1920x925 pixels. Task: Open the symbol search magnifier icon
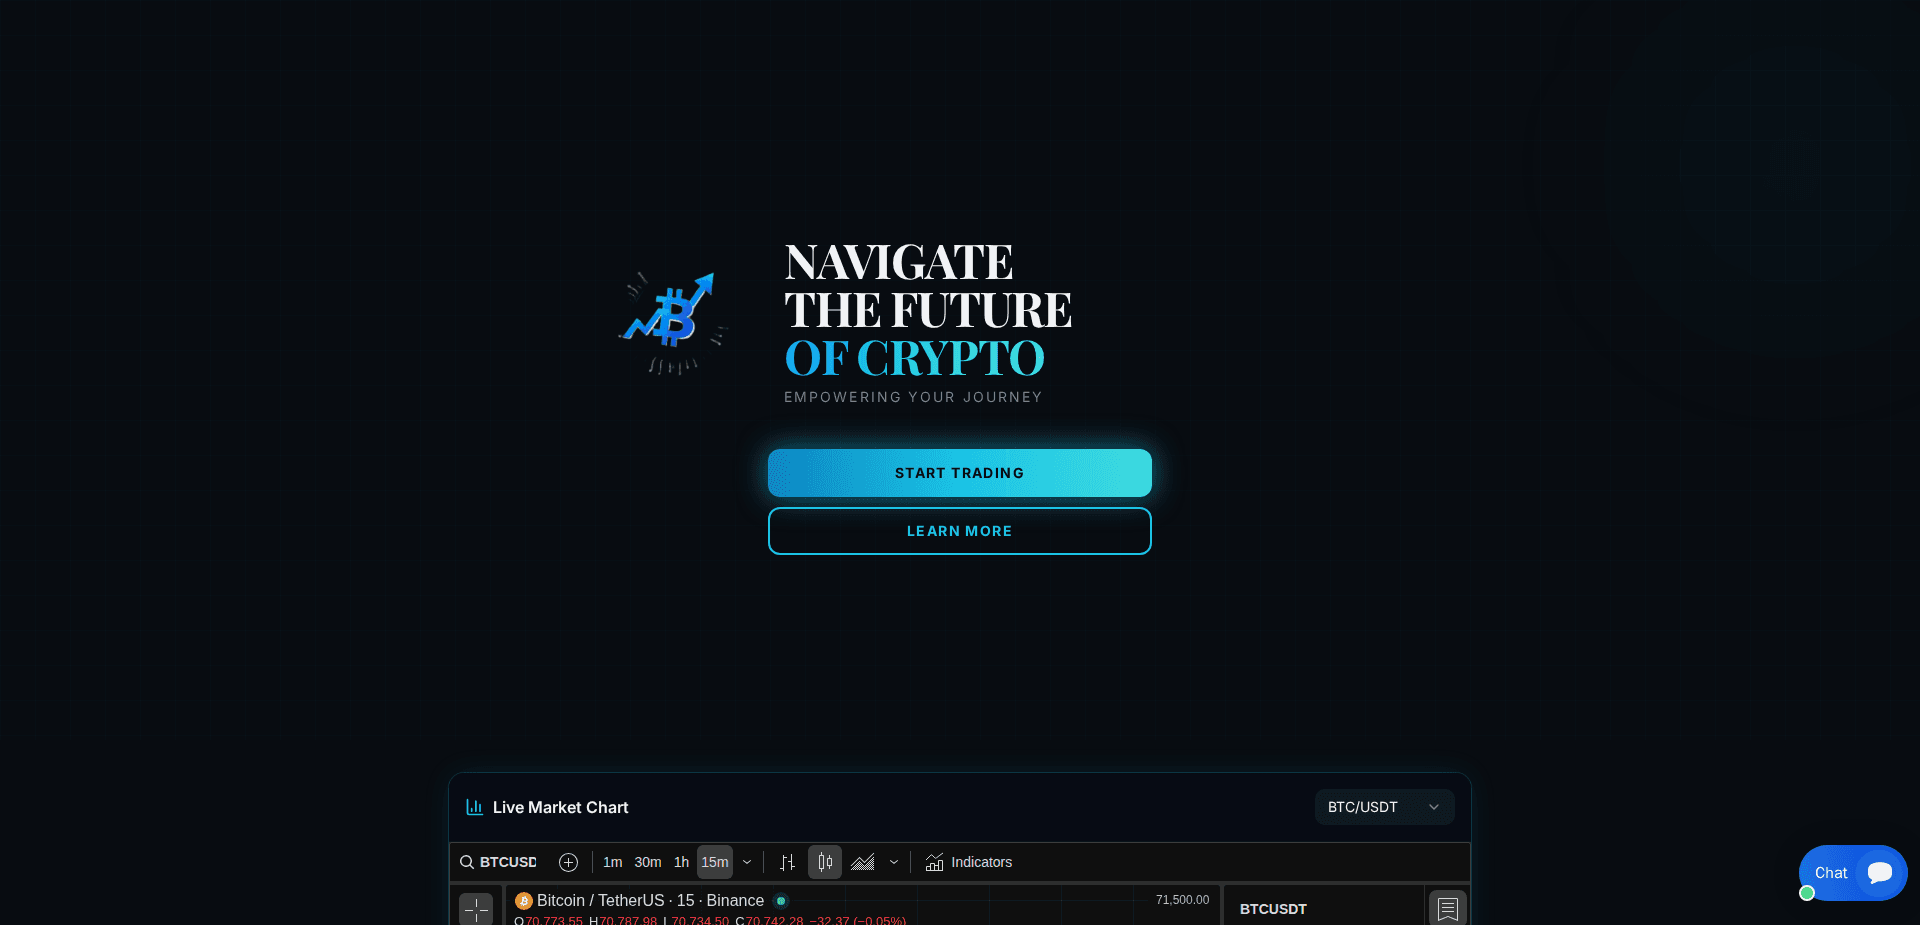pos(467,862)
